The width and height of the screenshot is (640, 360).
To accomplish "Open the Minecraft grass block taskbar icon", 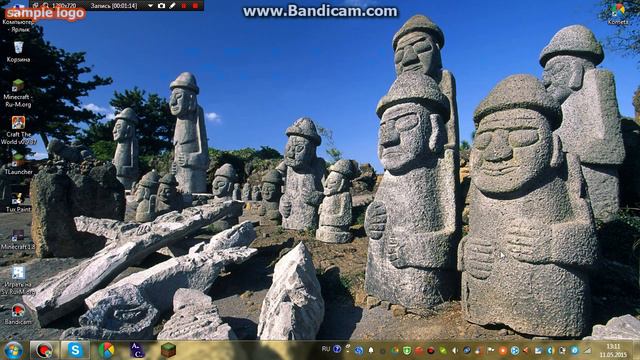I will [168, 350].
